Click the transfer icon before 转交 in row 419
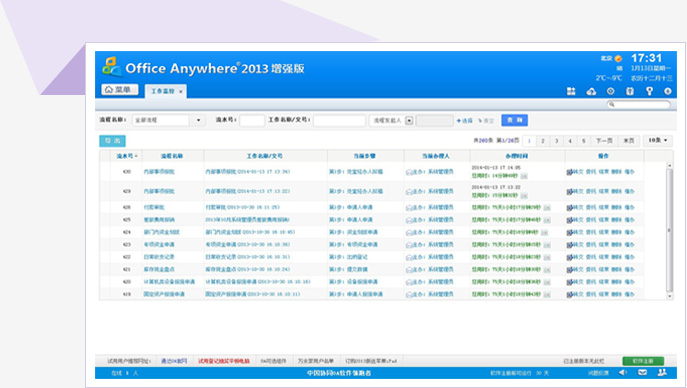 [569, 295]
